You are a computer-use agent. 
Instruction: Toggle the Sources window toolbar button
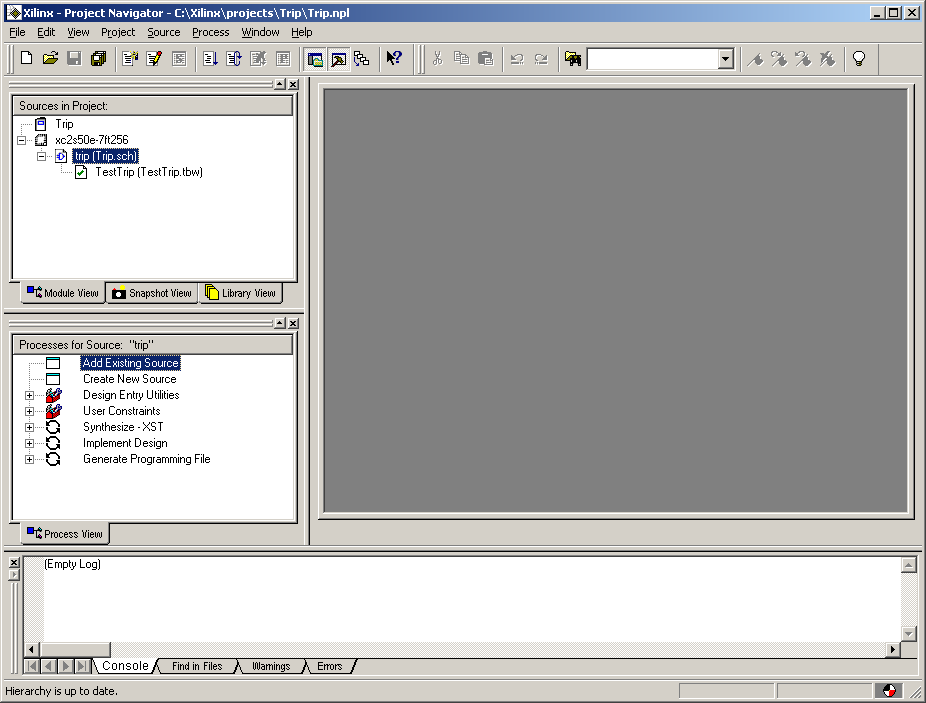315,59
